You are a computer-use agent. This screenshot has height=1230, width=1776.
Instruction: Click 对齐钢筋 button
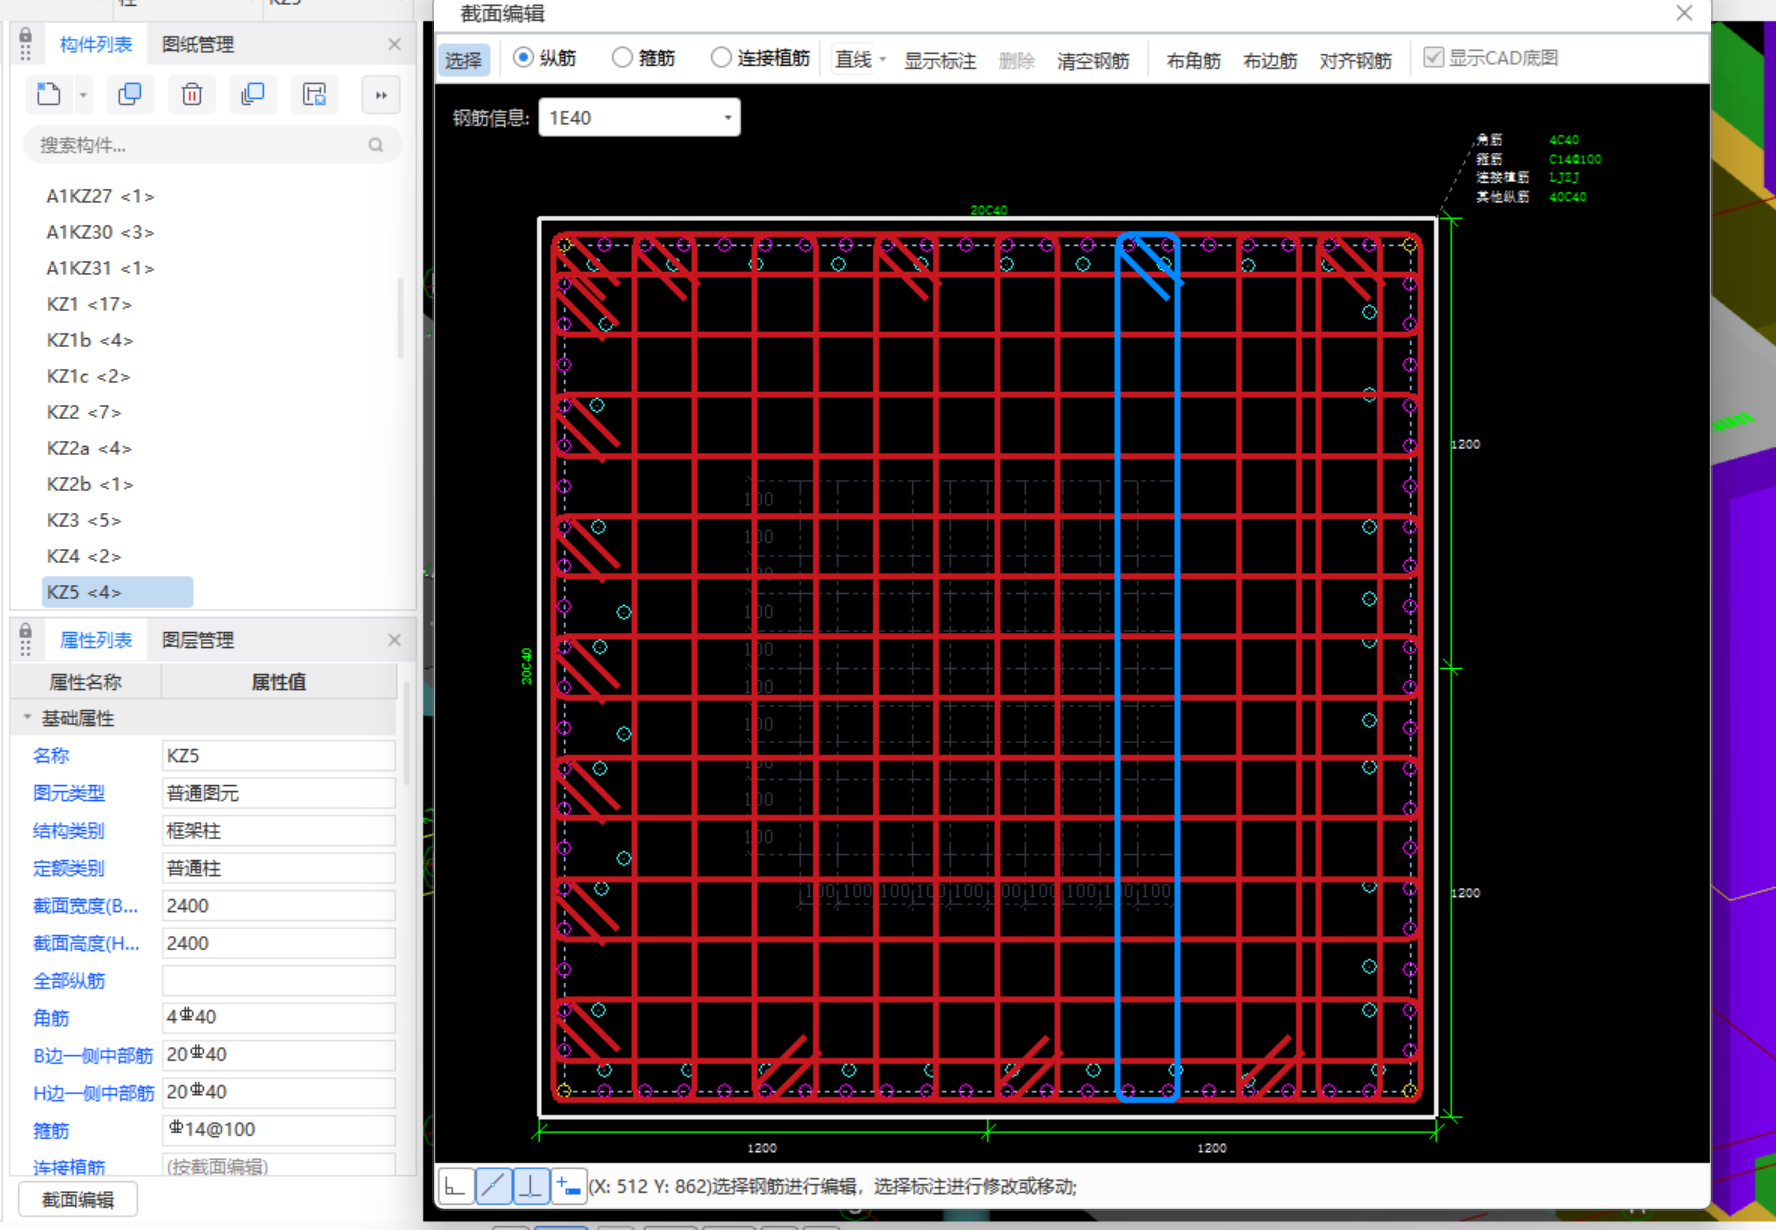(1356, 60)
